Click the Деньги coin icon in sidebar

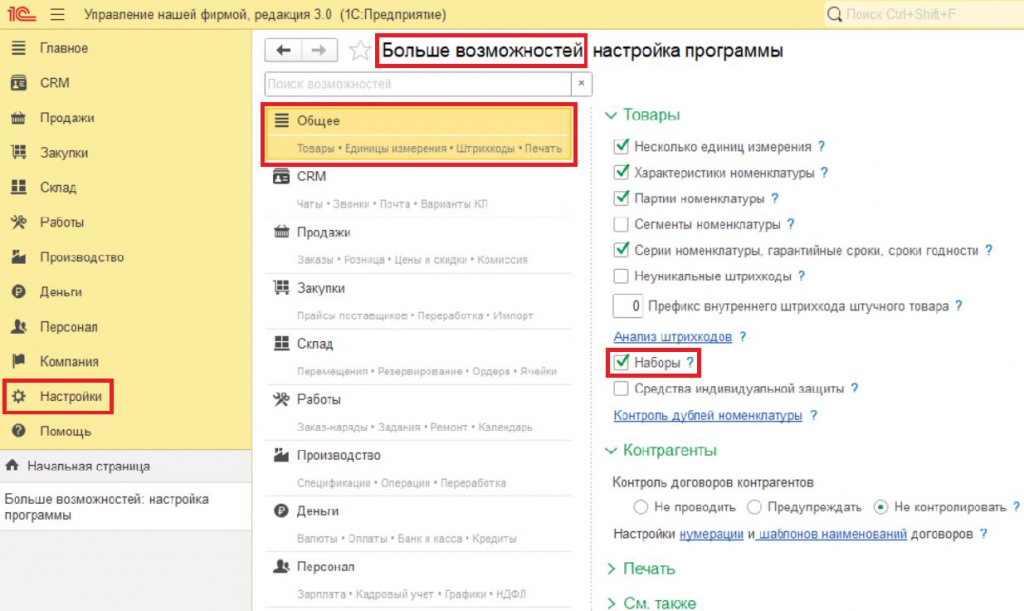pos(18,292)
